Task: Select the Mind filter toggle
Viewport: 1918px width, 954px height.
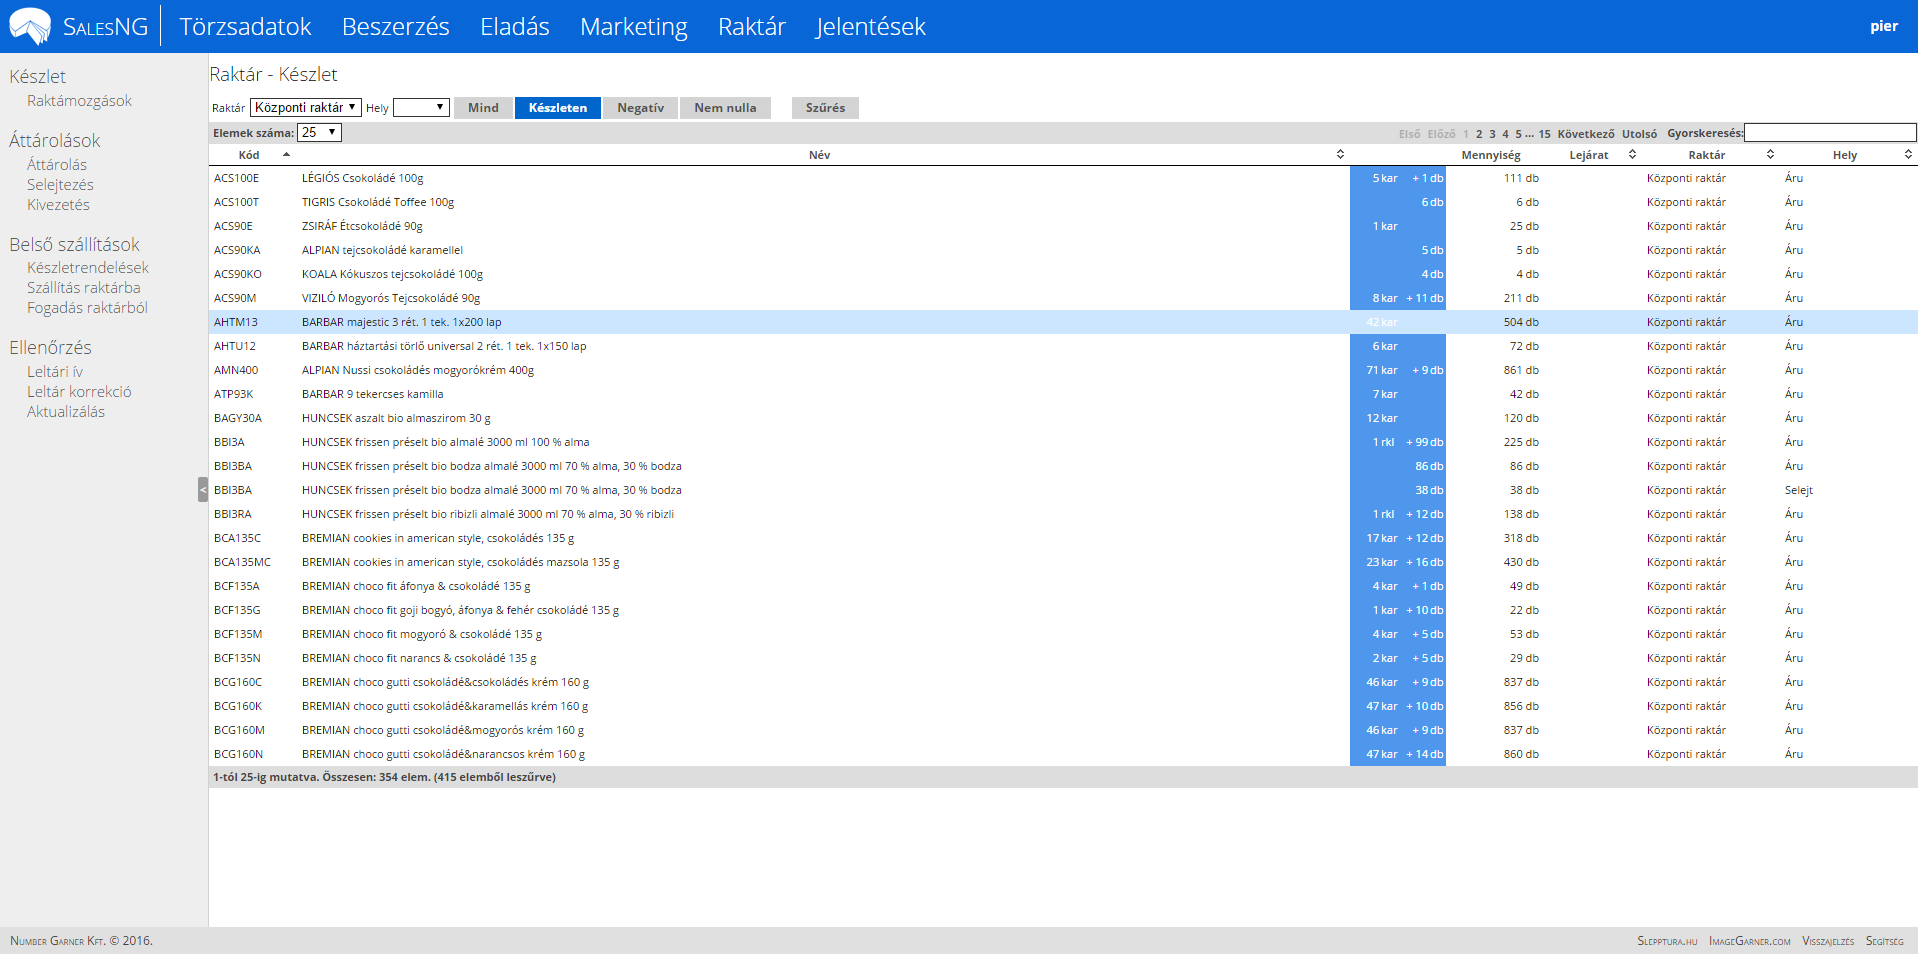Action: (483, 108)
